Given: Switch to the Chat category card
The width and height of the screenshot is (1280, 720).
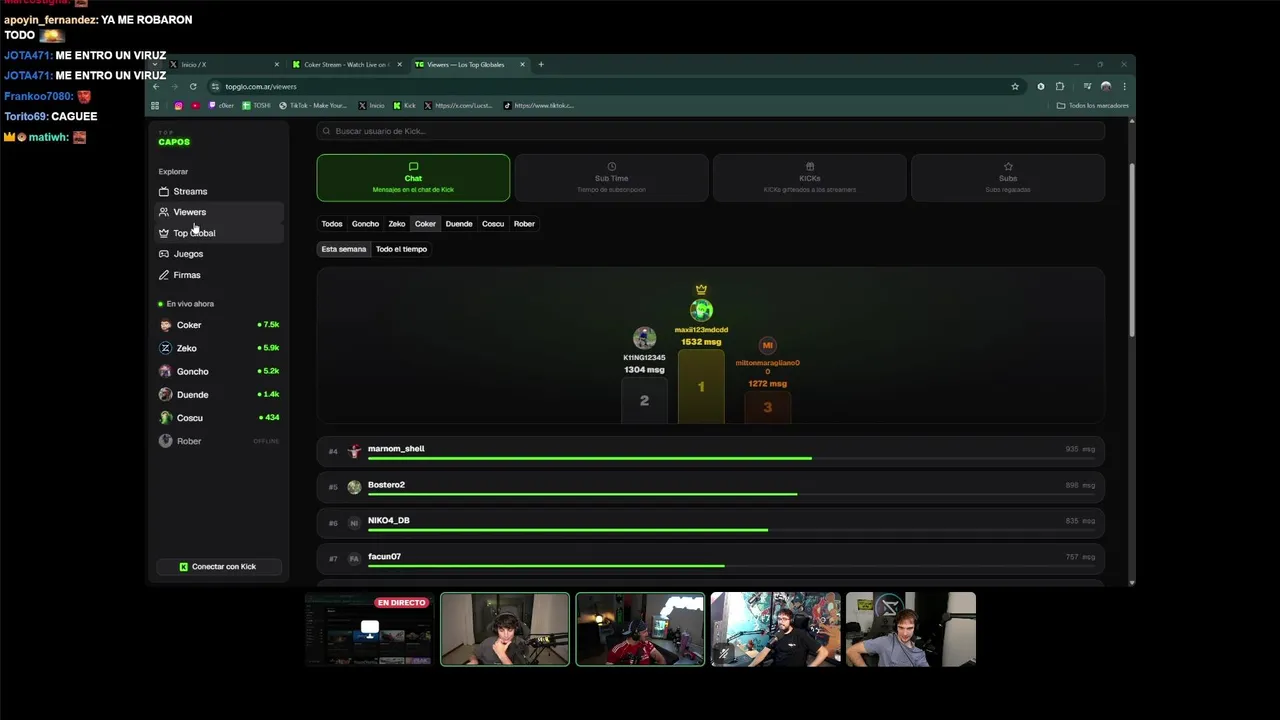Looking at the screenshot, I should tap(413, 177).
